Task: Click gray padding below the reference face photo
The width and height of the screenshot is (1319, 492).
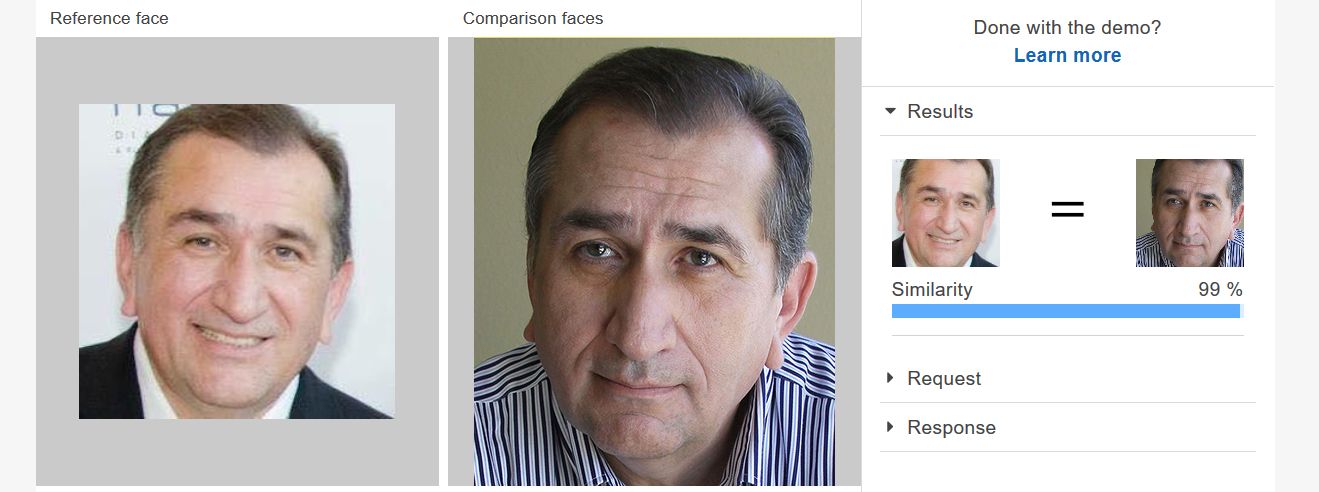Action: pyautogui.click(x=237, y=452)
